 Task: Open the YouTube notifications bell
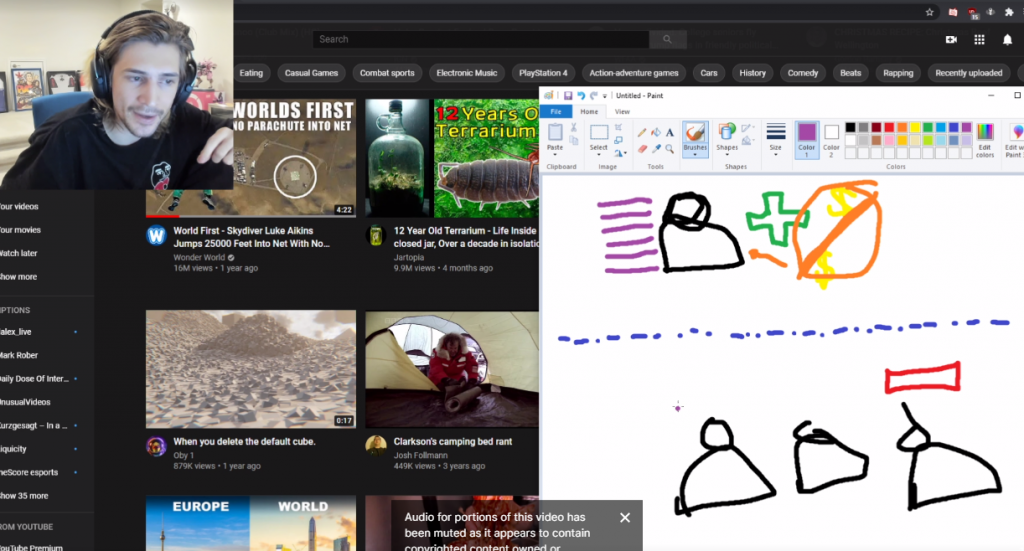[1007, 40]
